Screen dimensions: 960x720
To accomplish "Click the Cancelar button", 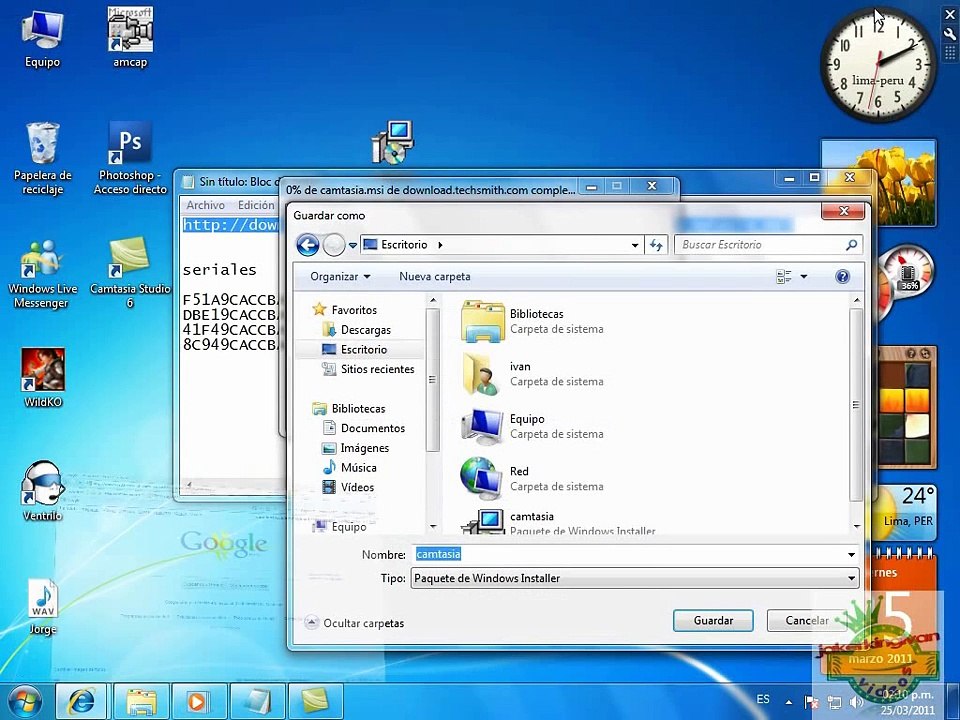I will click(x=807, y=621).
